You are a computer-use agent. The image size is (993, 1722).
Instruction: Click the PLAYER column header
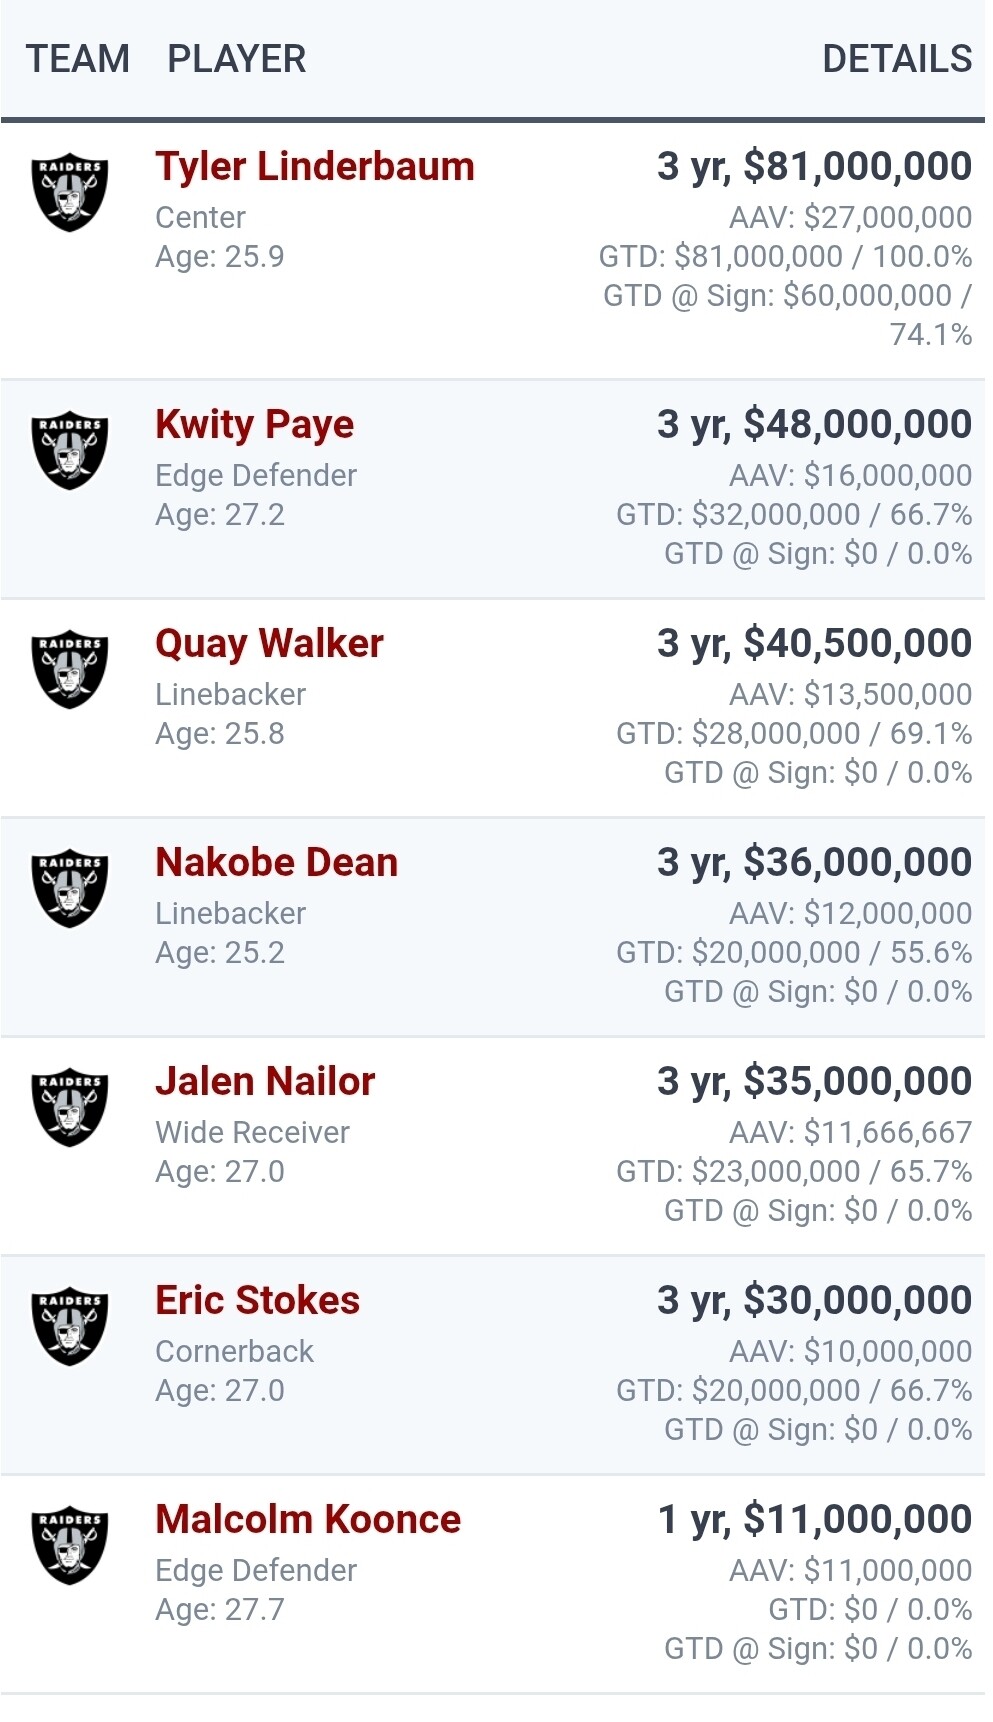pos(237,59)
